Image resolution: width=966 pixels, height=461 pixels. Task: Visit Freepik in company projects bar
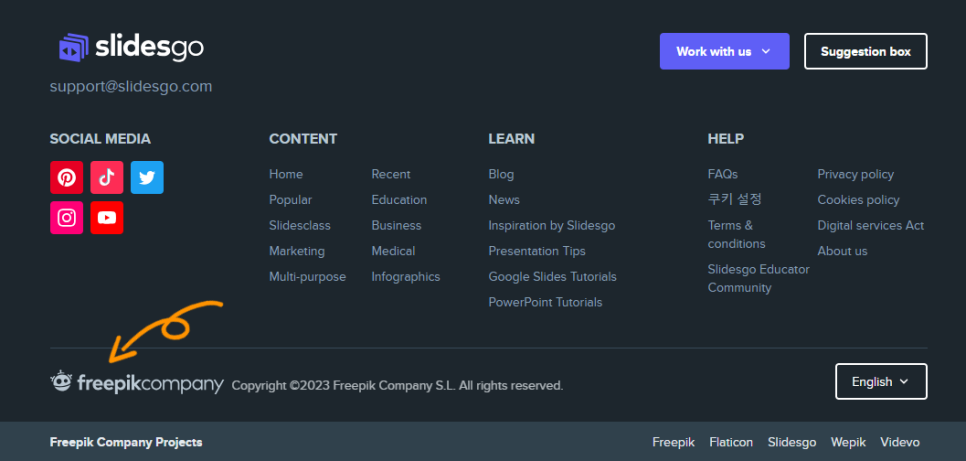[673, 442]
